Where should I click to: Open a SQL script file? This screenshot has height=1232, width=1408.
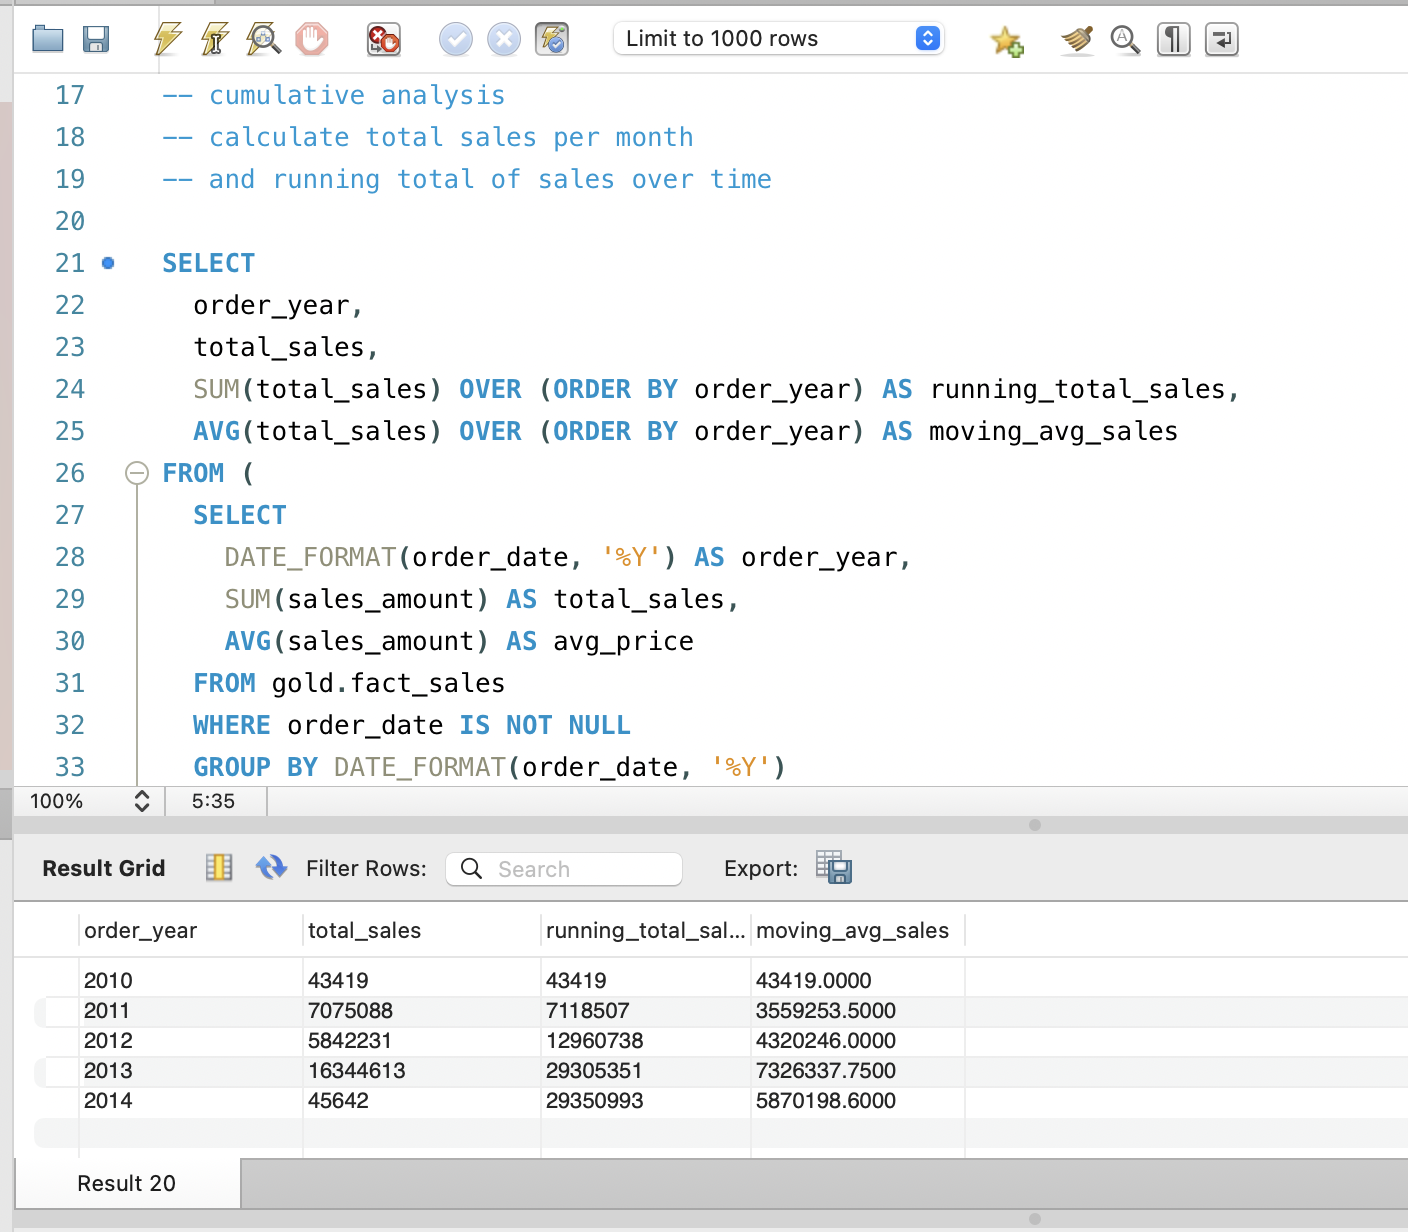[47, 39]
